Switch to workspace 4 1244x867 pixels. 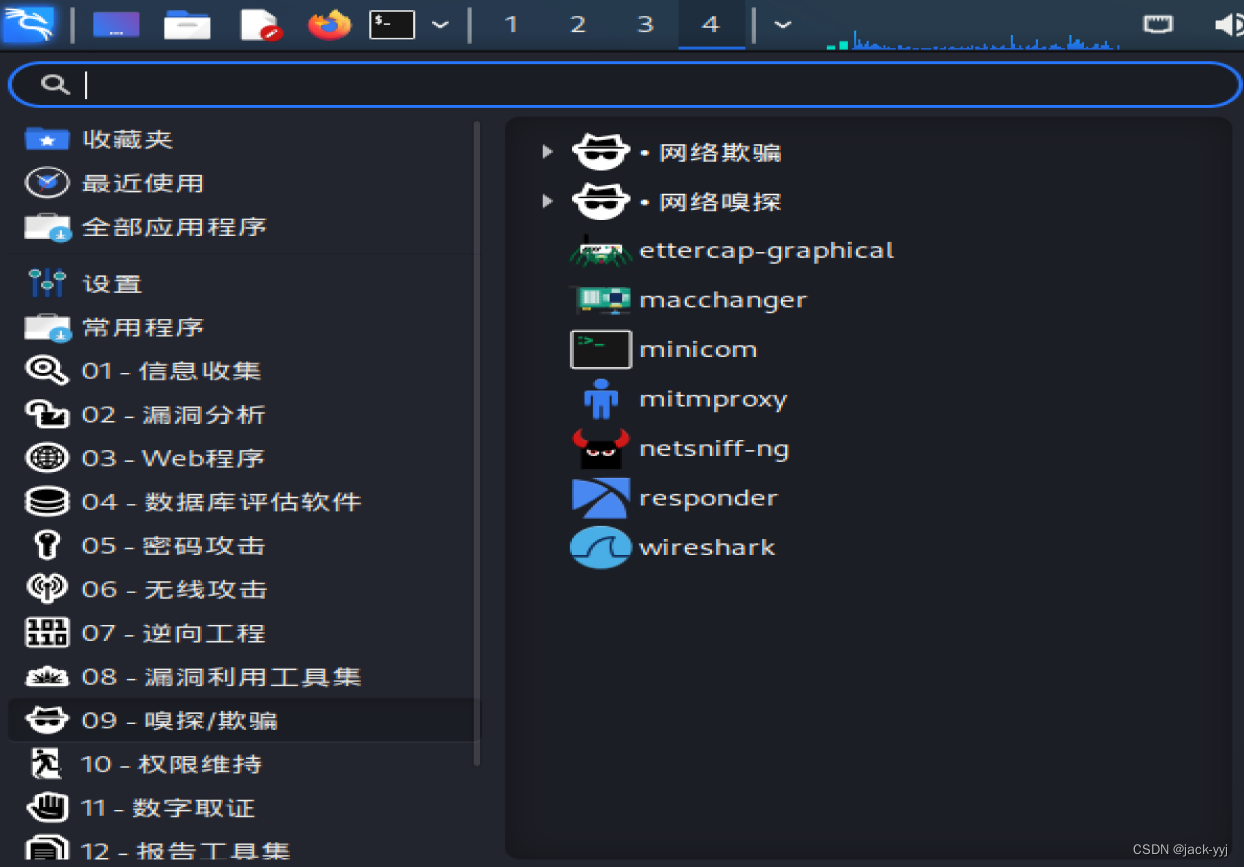click(x=711, y=24)
